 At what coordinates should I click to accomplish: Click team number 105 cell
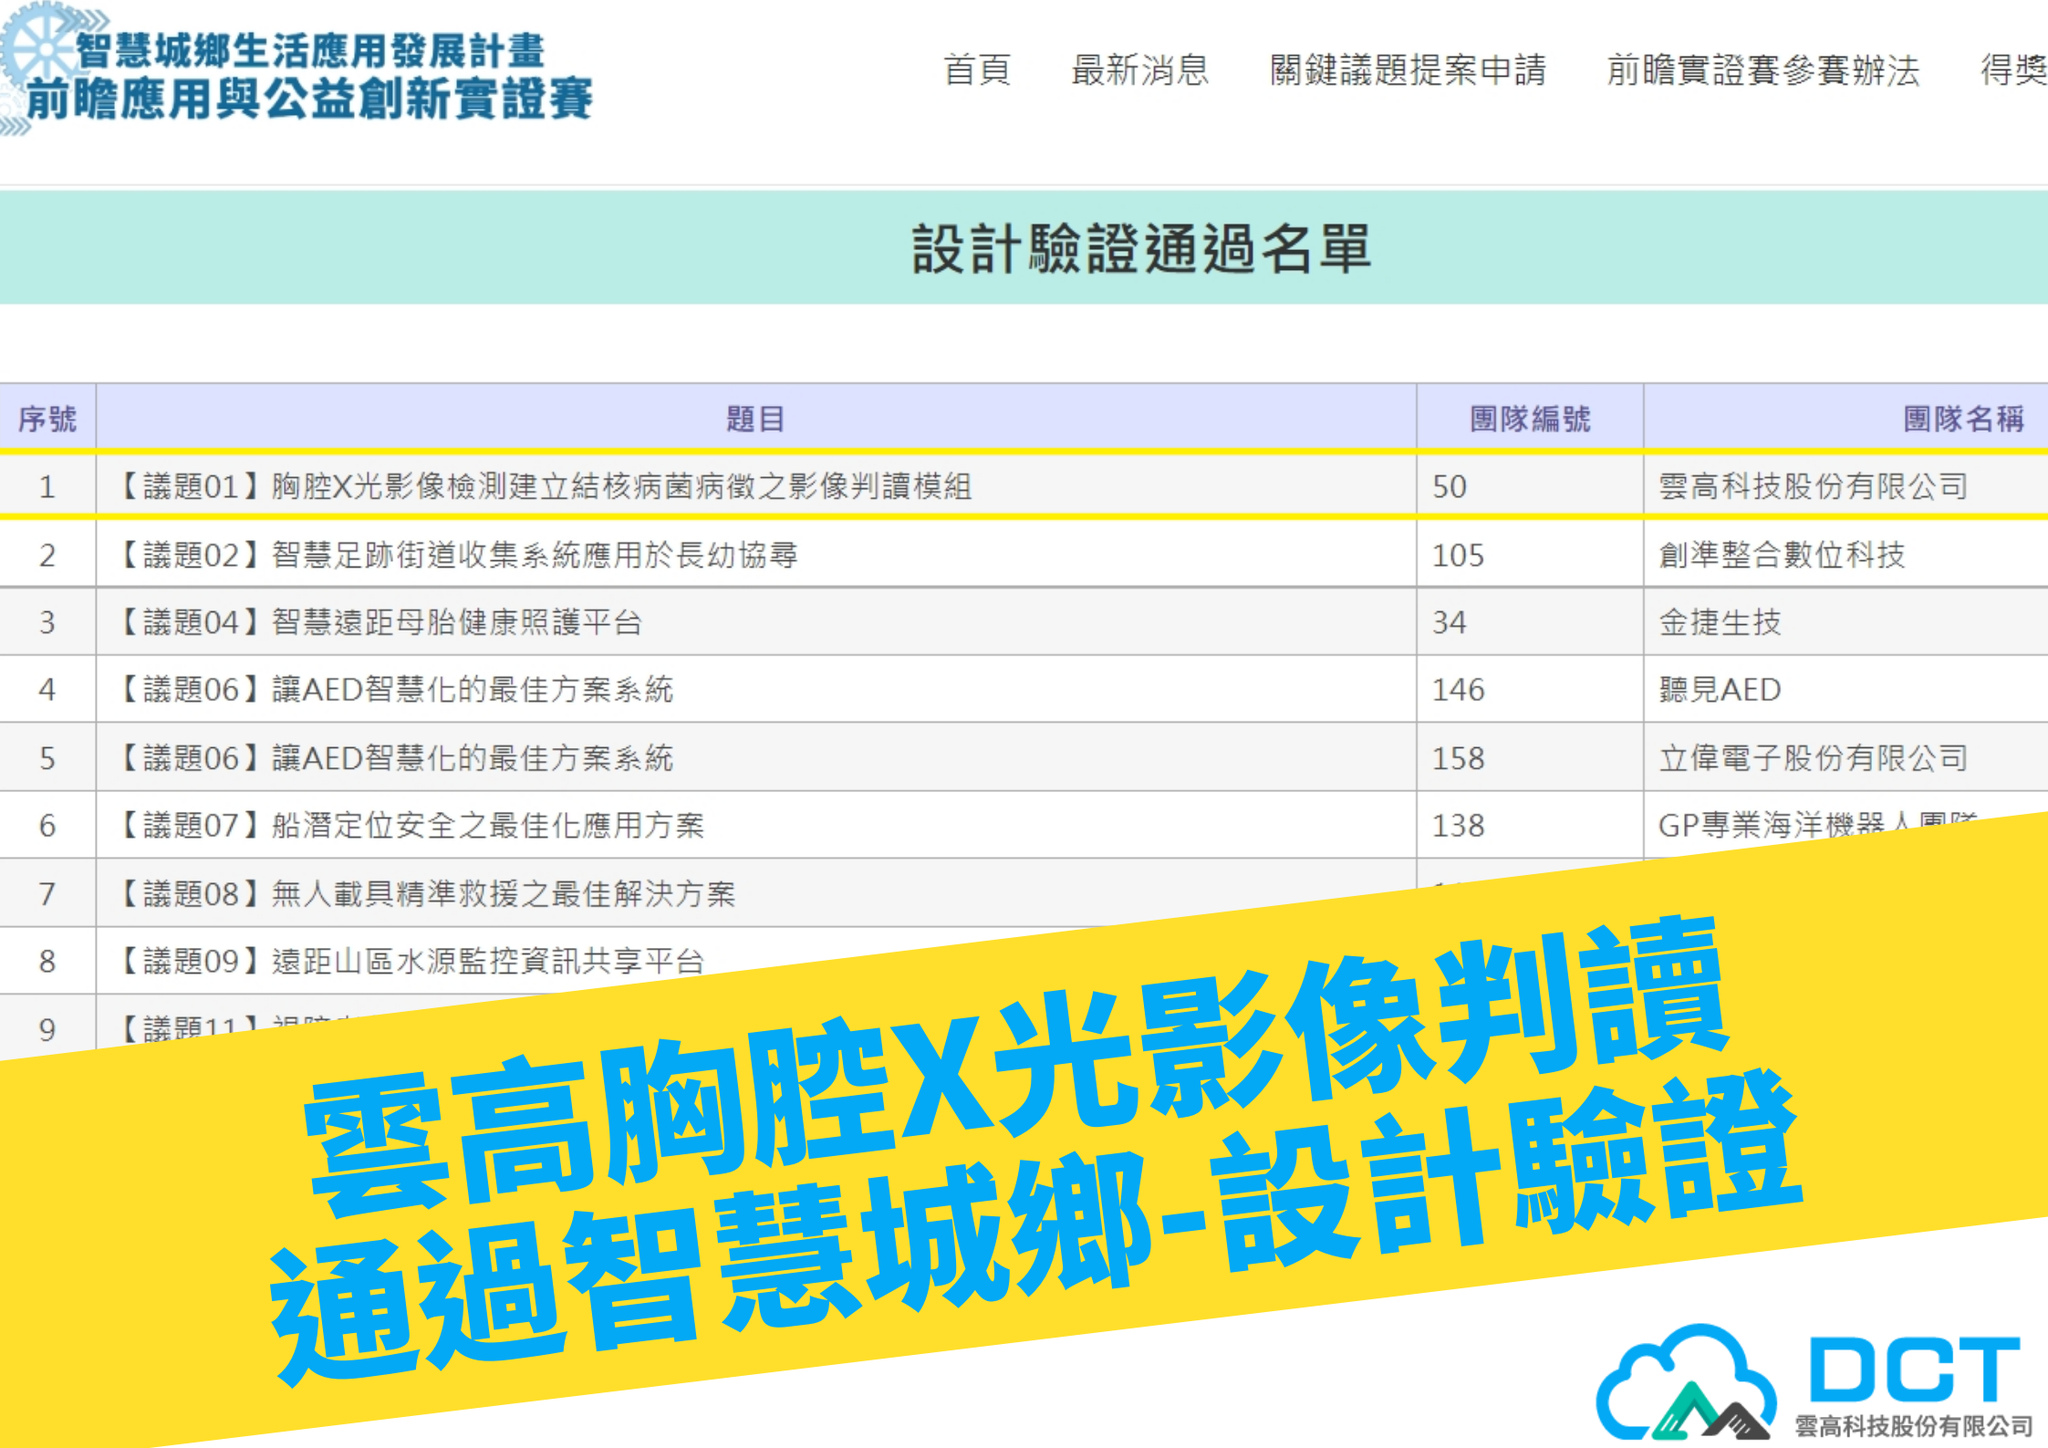(1530, 554)
